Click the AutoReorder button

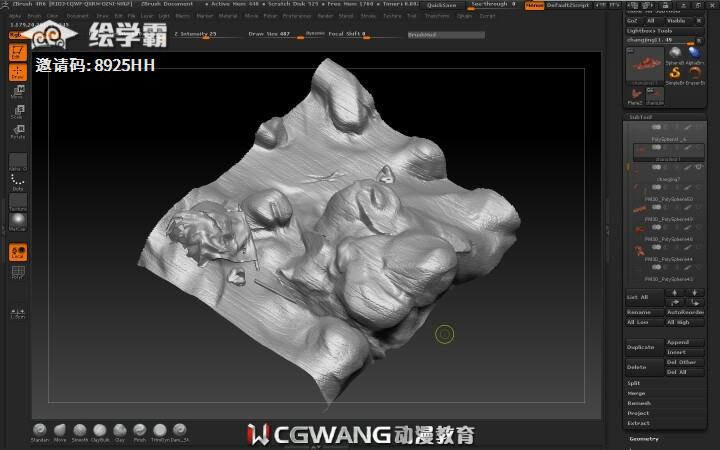(685, 312)
